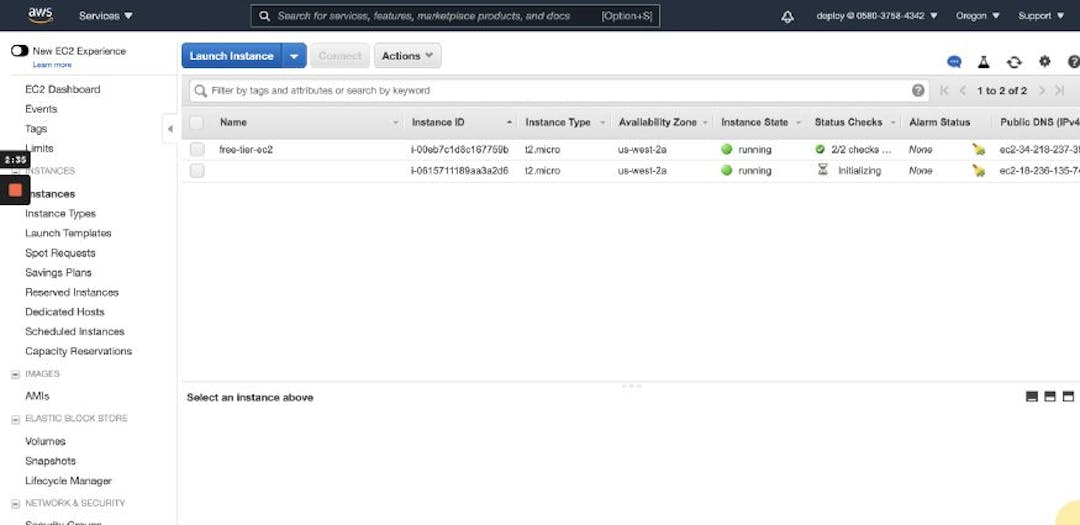
Task: Expand the Launch Instance dropdown arrow
Action: [x=294, y=56]
